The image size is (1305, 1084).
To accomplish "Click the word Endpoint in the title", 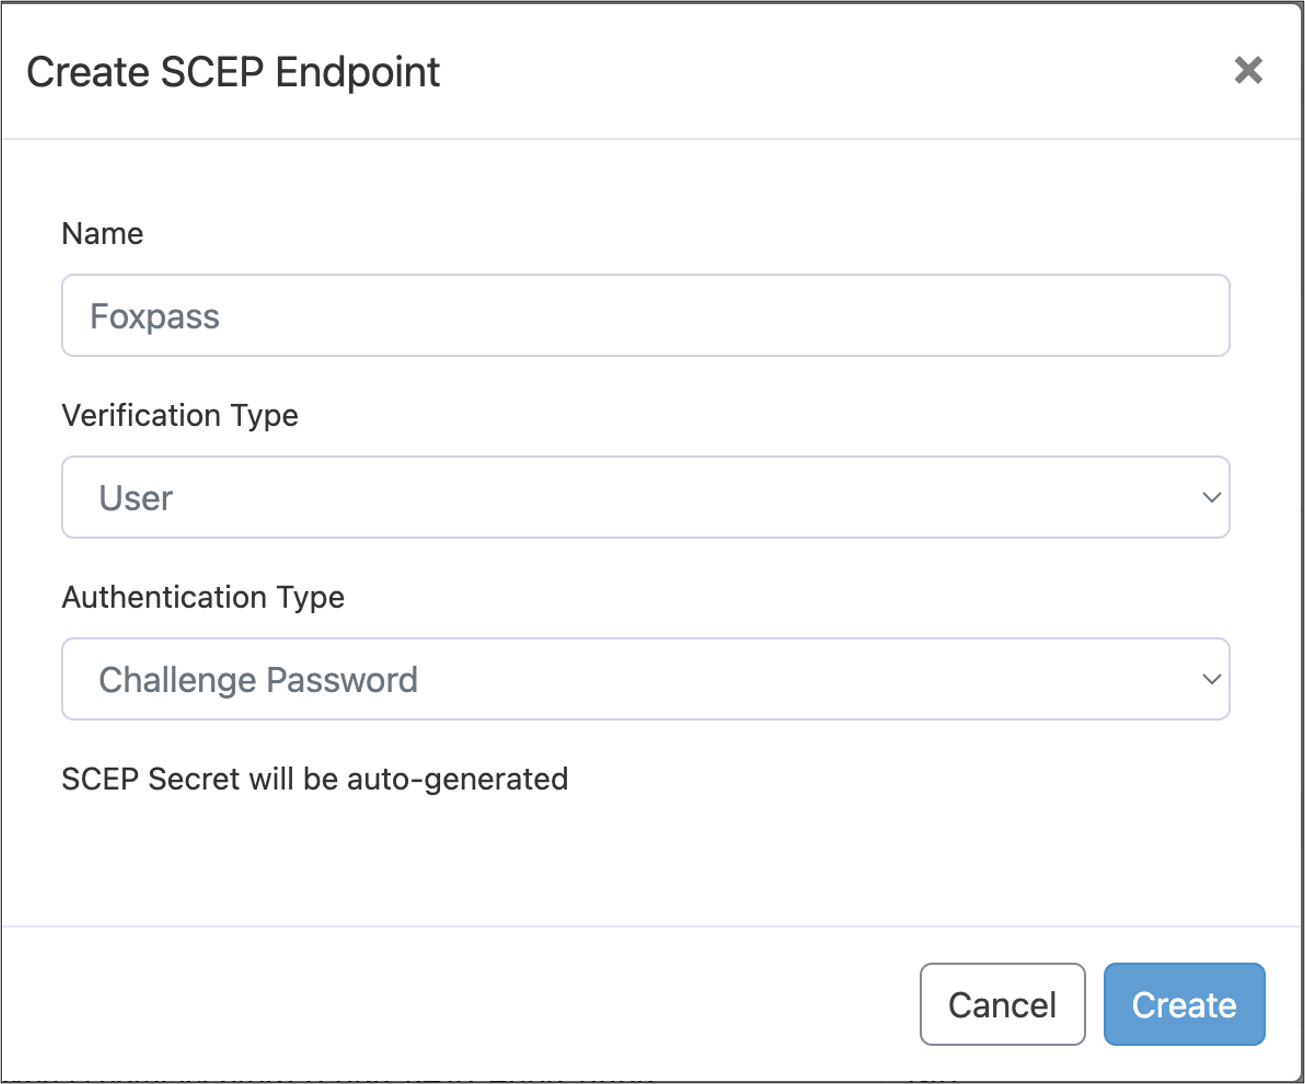I will click(x=358, y=72).
